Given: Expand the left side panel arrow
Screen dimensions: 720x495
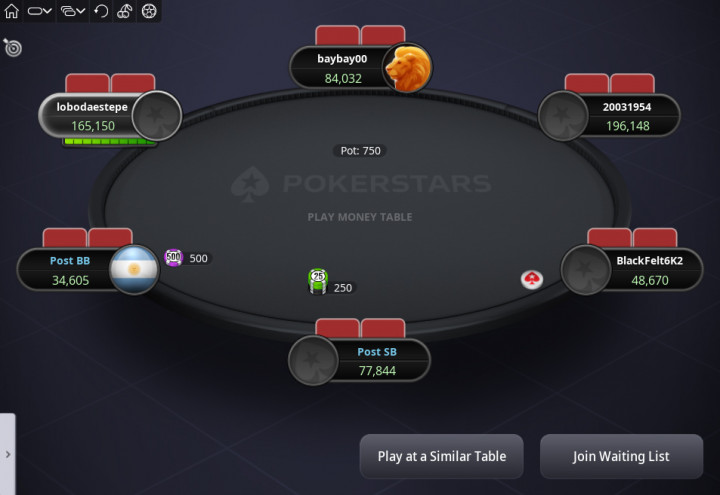Looking at the screenshot, I should (8, 454).
